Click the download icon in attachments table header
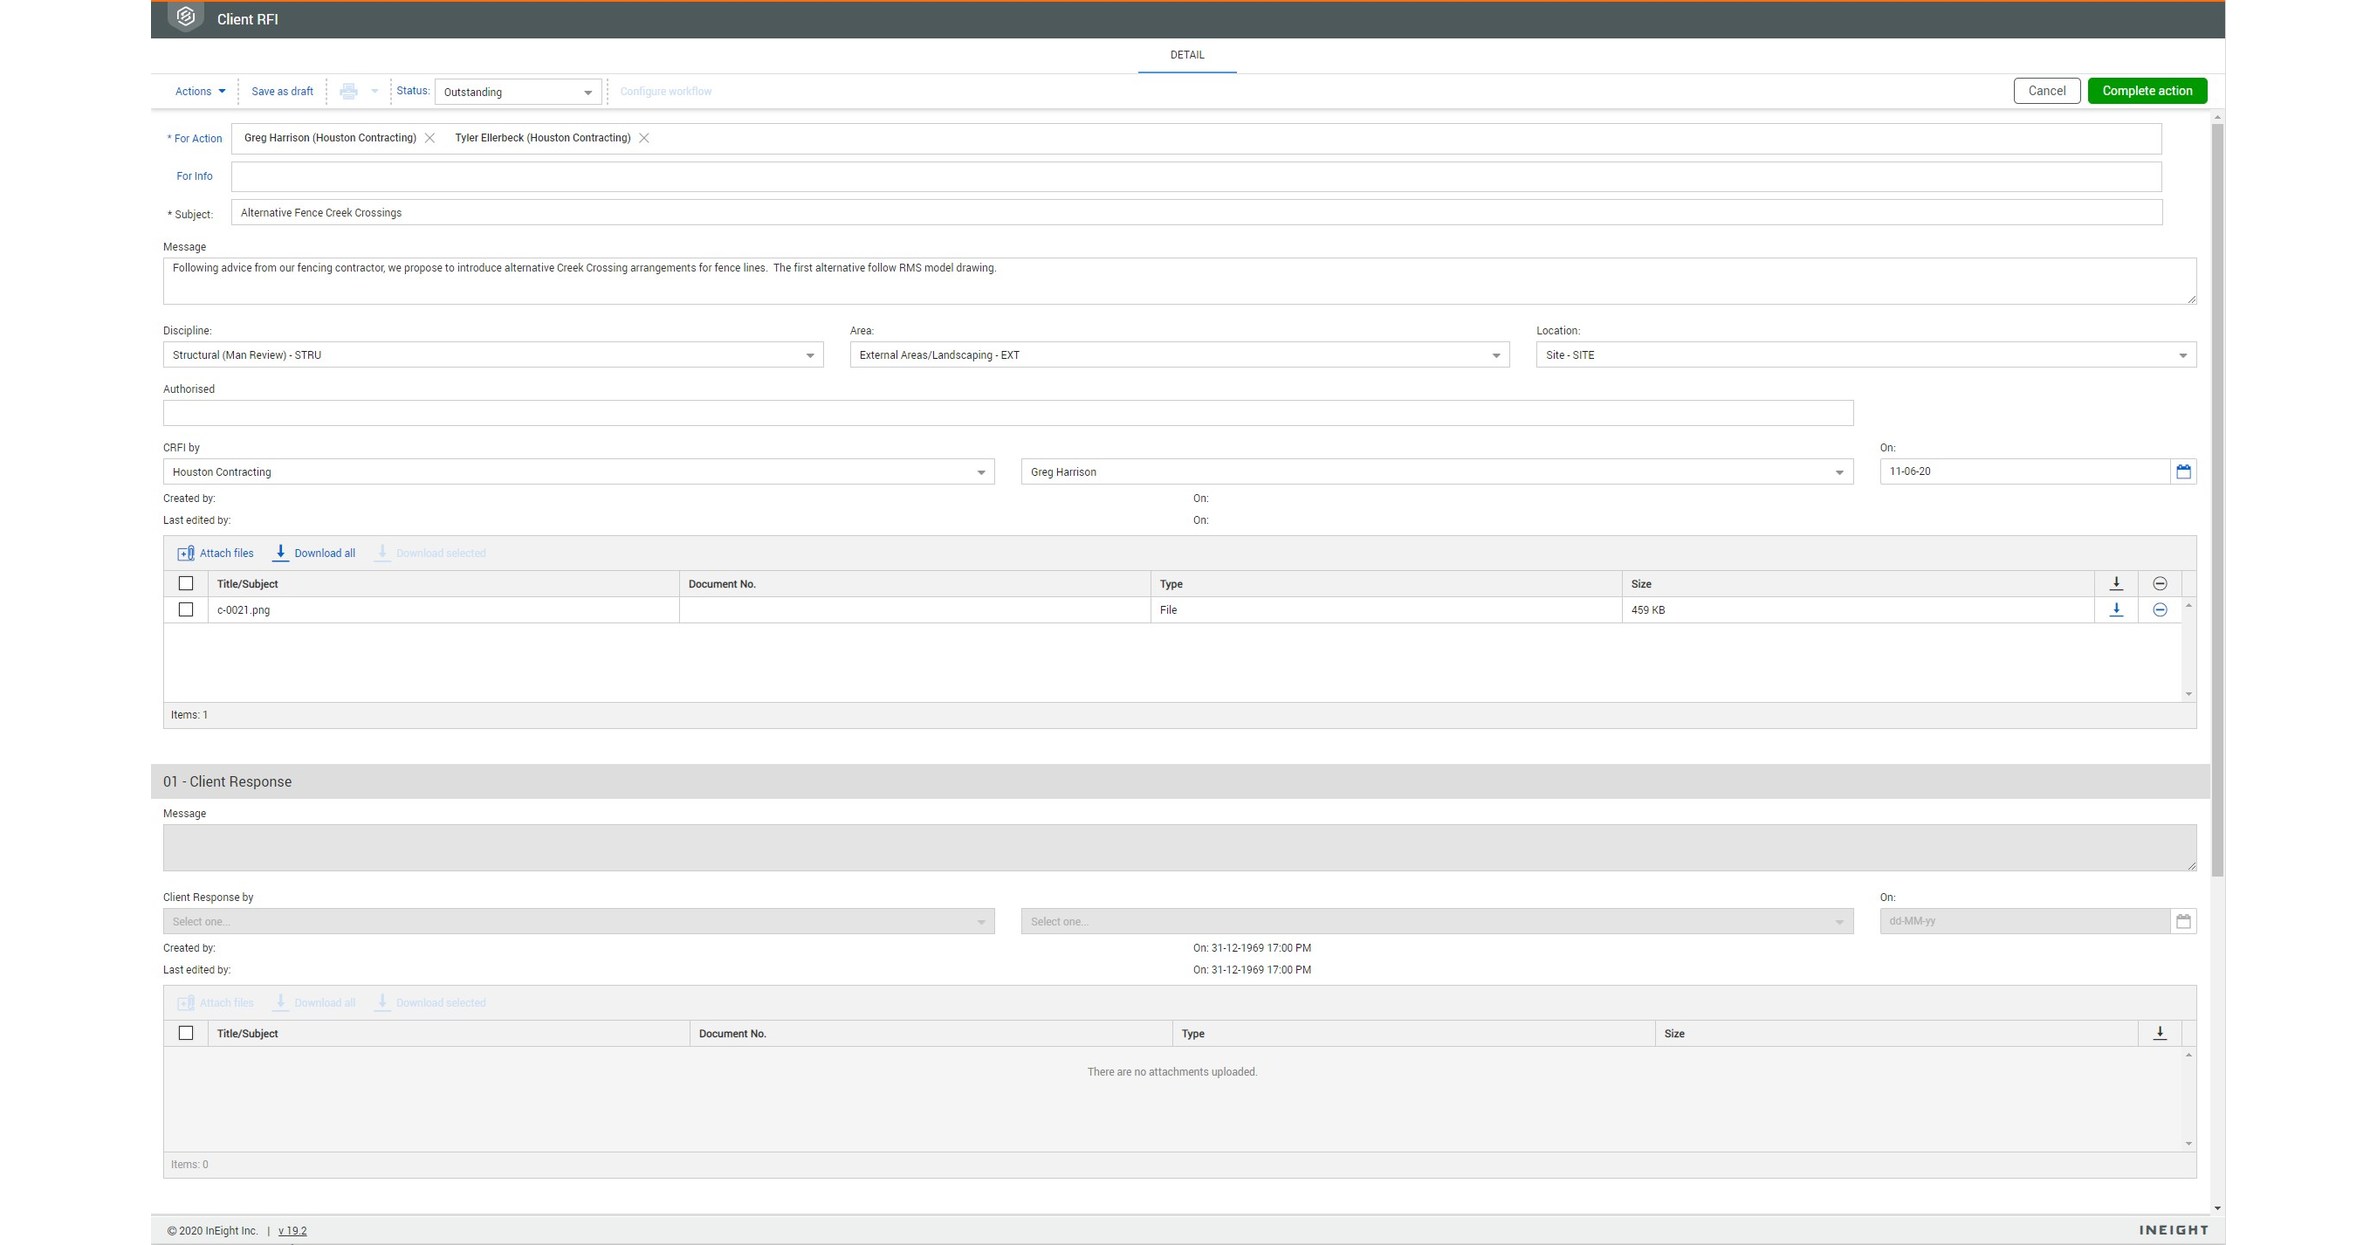The height and width of the screenshot is (1245, 2377). [x=2116, y=583]
